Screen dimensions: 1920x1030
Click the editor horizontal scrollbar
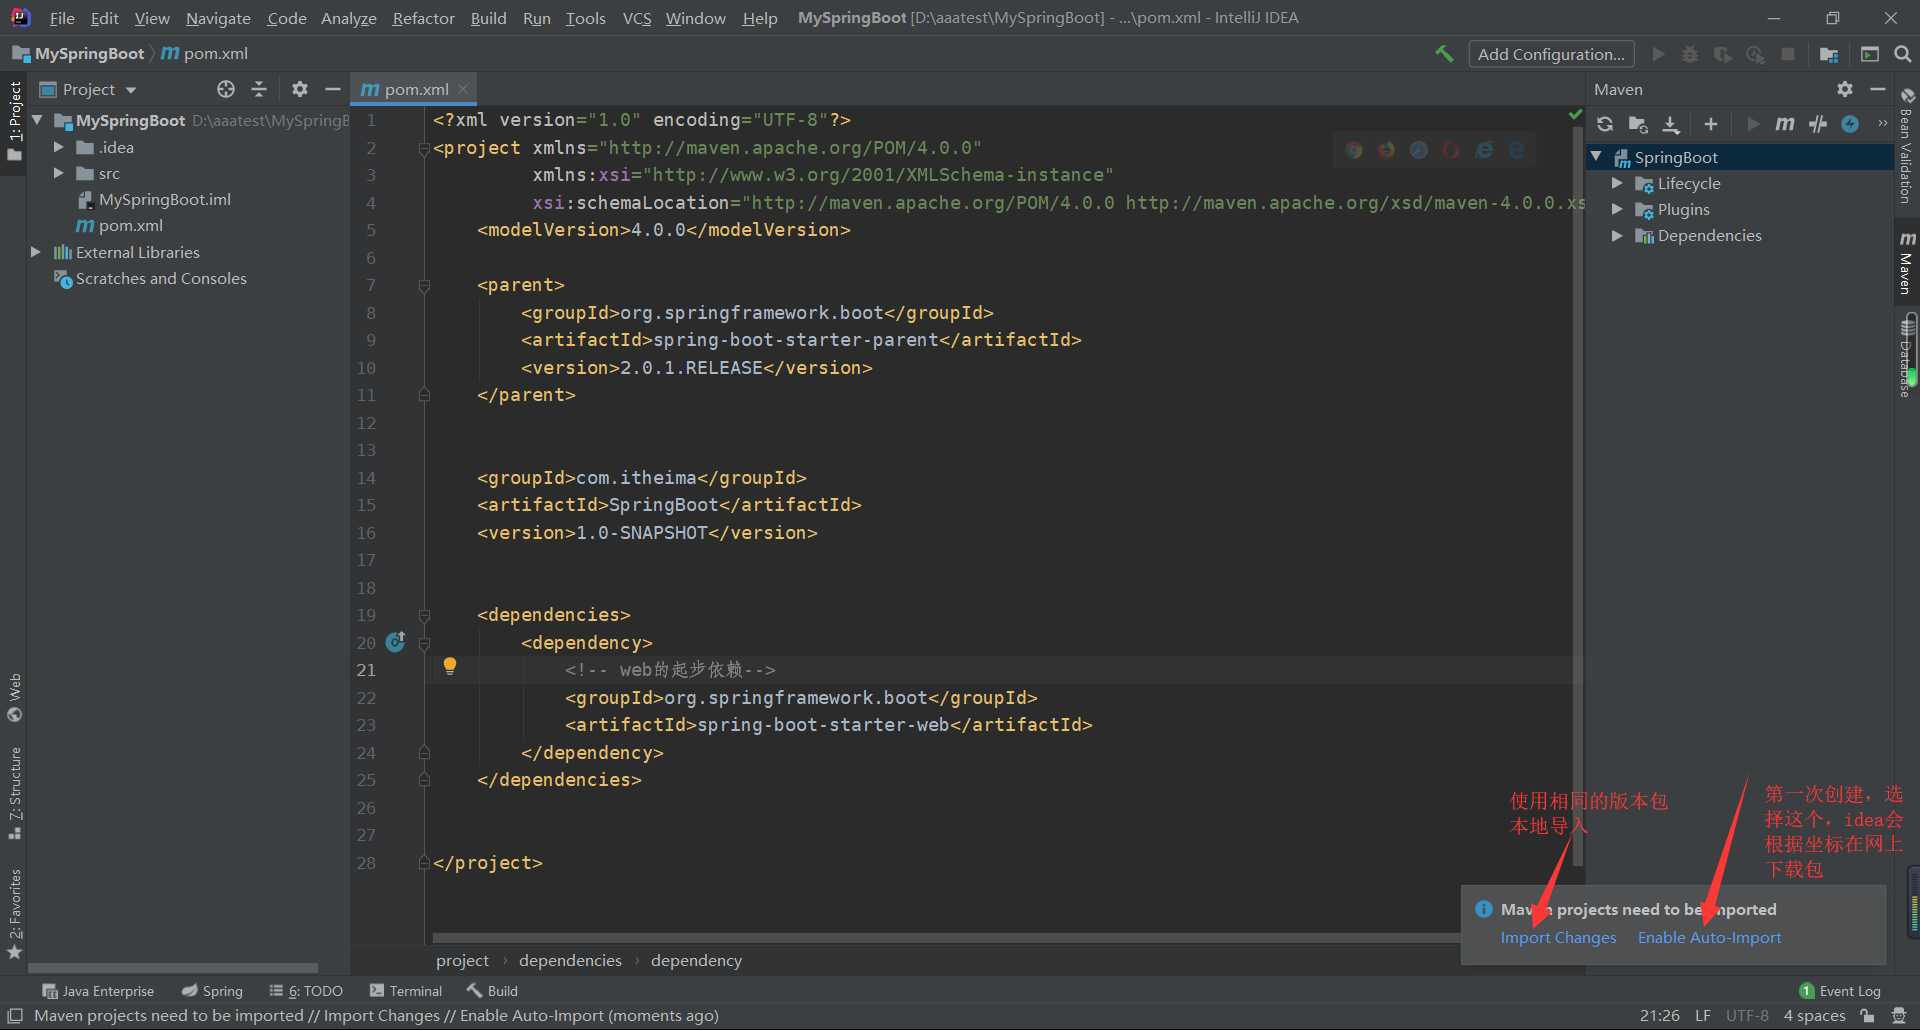point(946,938)
